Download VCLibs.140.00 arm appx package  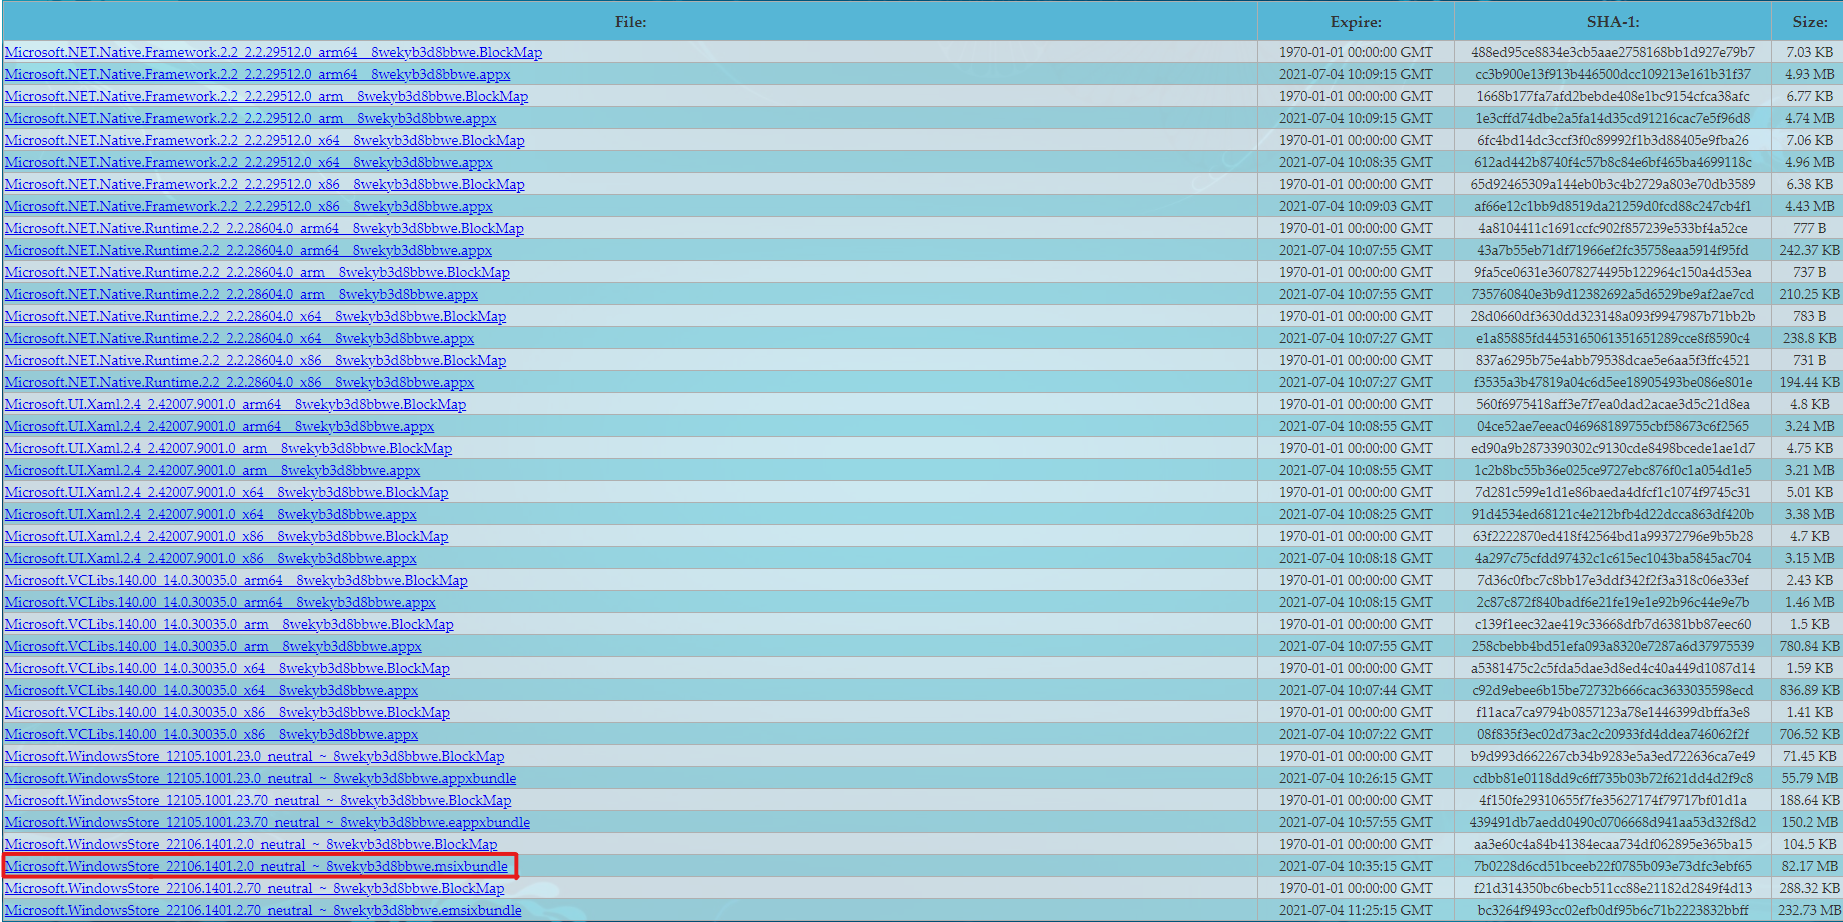(213, 646)
